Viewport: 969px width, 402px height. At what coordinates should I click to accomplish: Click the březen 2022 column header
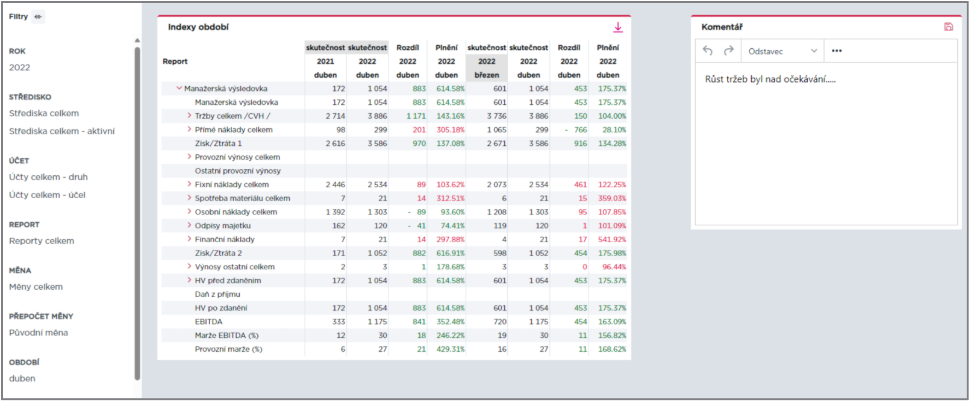486,68
